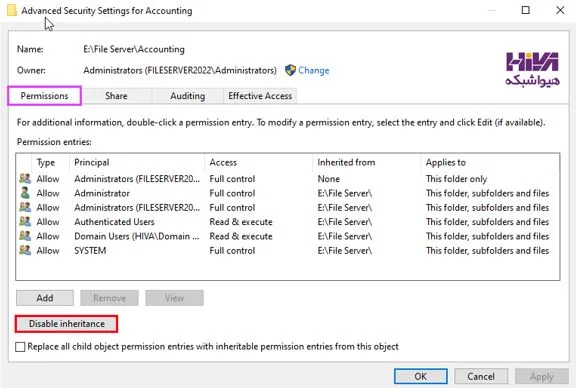Click the Remove button
This screenshot has width=576, height=388.
pos(109,298)
